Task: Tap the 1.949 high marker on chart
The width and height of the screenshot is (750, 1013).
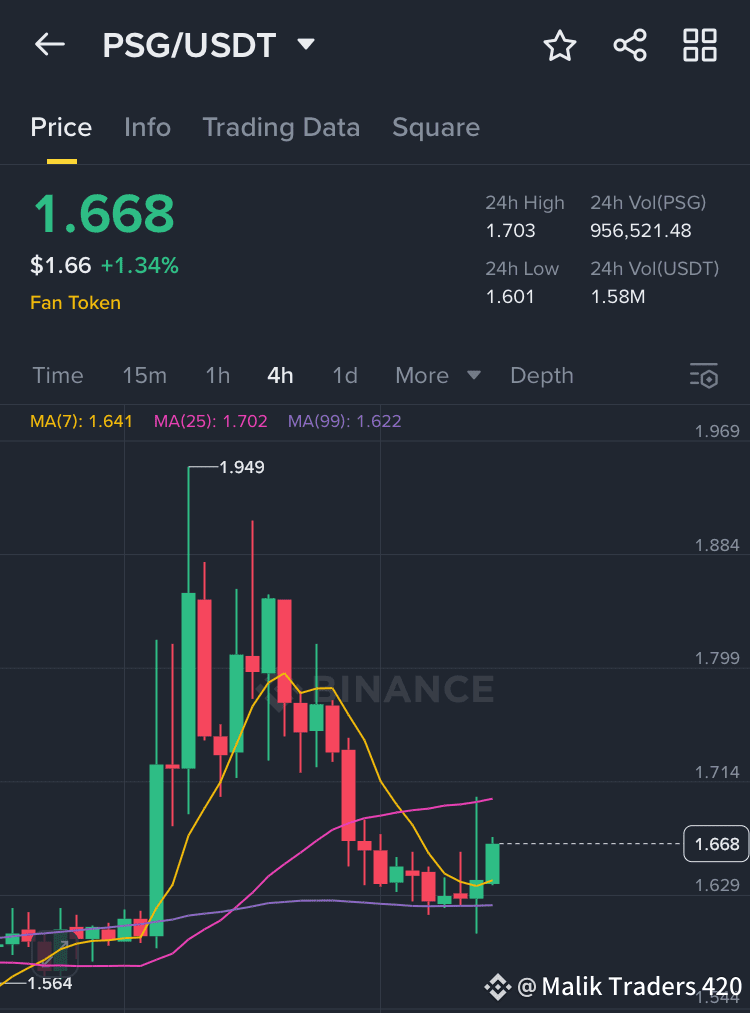Action: 242,467
